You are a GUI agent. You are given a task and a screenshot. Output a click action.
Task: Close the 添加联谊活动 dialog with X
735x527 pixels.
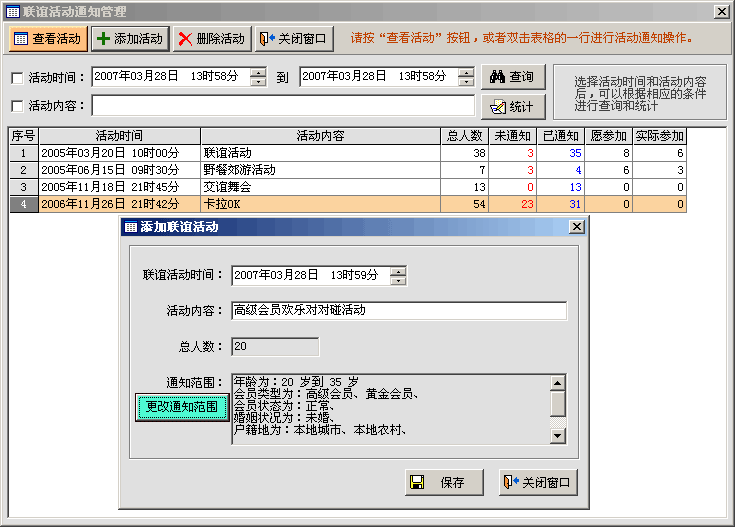point(576,227)
